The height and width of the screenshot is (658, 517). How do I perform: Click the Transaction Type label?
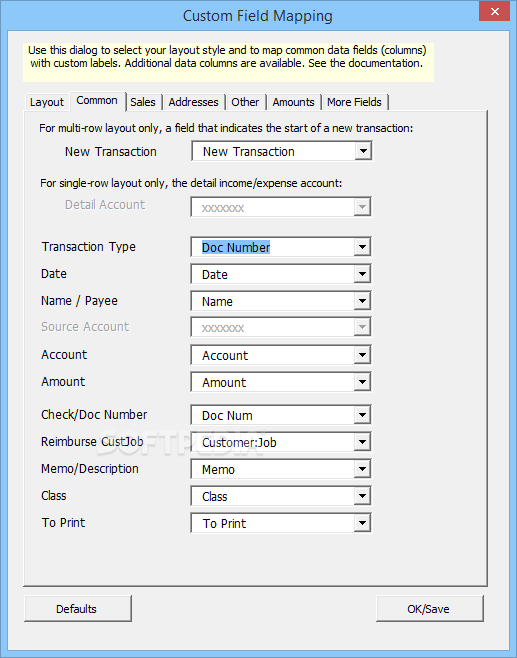tap(89, 247)
